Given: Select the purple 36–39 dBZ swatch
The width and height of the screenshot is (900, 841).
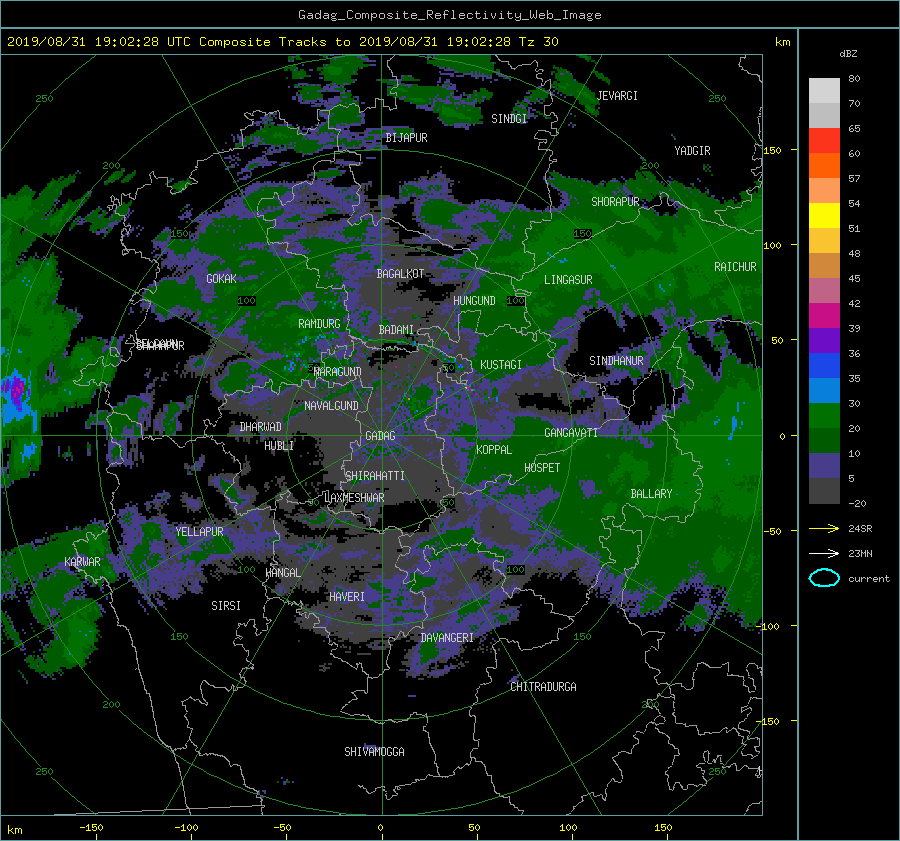Looking at the screenshot, I should tap(824, 341).
